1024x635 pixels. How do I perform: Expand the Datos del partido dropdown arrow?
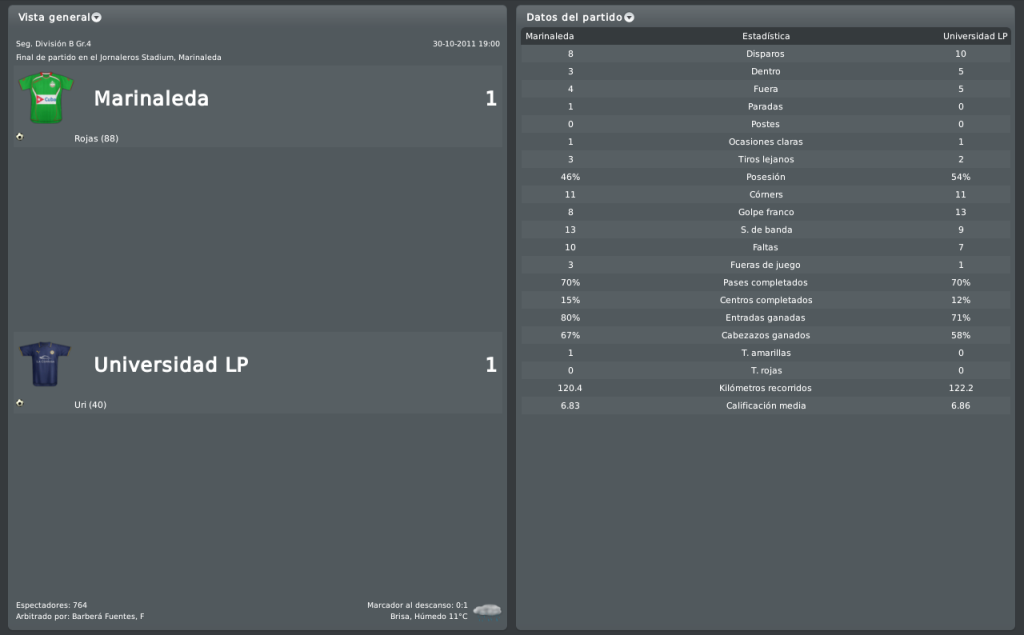pyautogui.click(x=629, y=18)
